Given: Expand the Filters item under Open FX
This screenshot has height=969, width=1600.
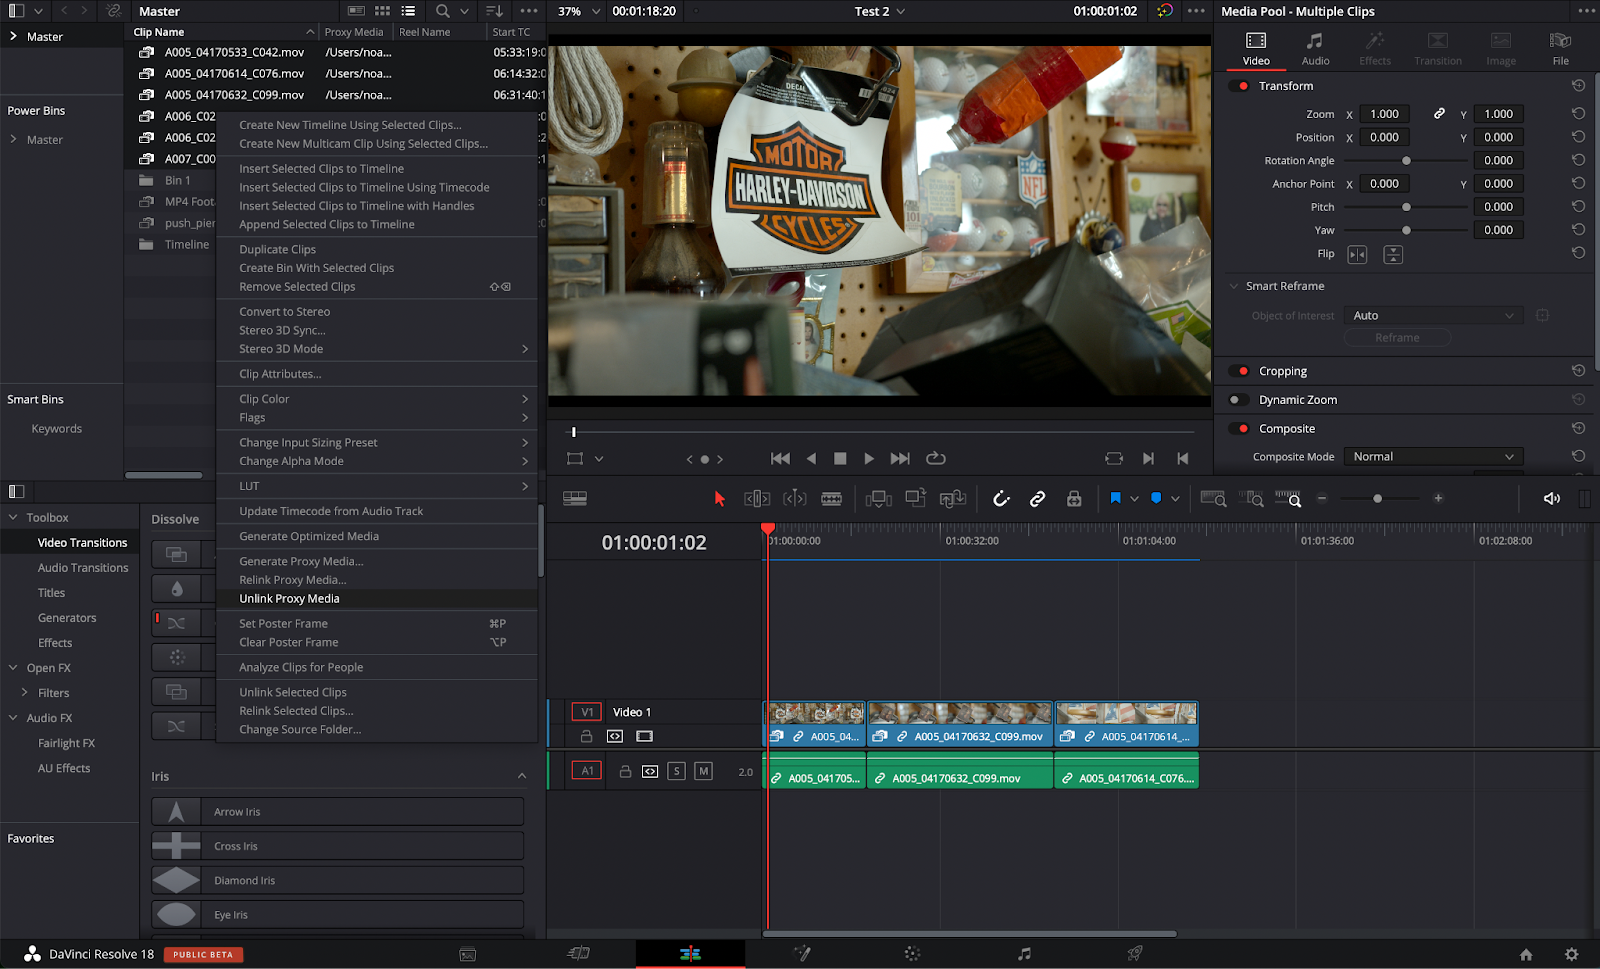Looking at the screenshot, I should 25,693.
